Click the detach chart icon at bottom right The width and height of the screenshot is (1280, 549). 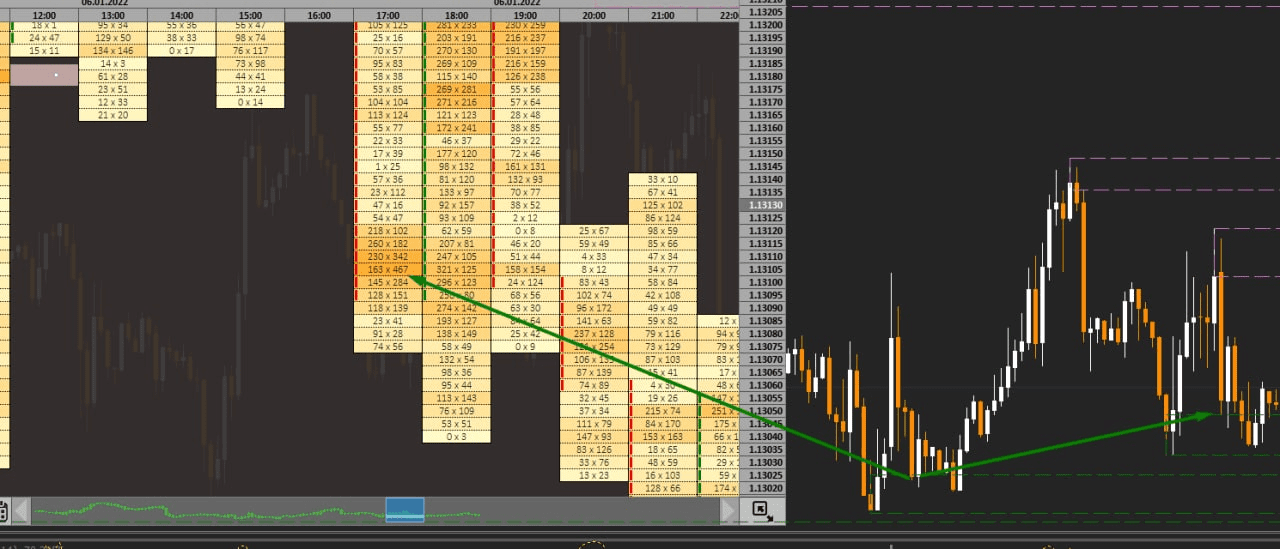pyautogui.click(x=760, y=510)
